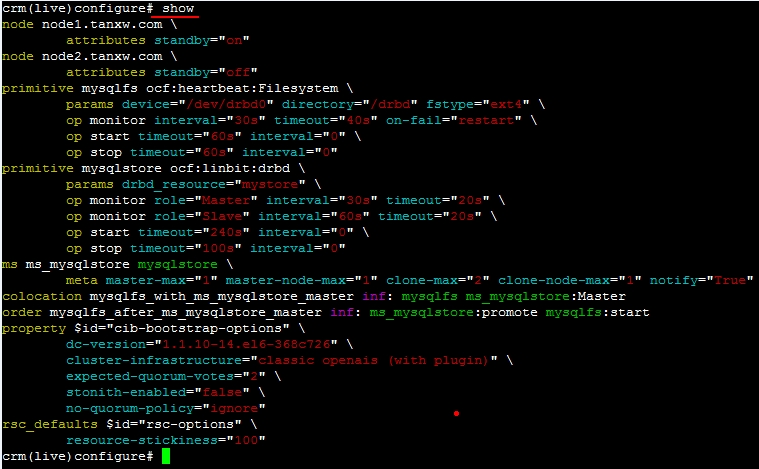
Task: Click the clone-max="2" meta attribute
Action: coord(438,280)
